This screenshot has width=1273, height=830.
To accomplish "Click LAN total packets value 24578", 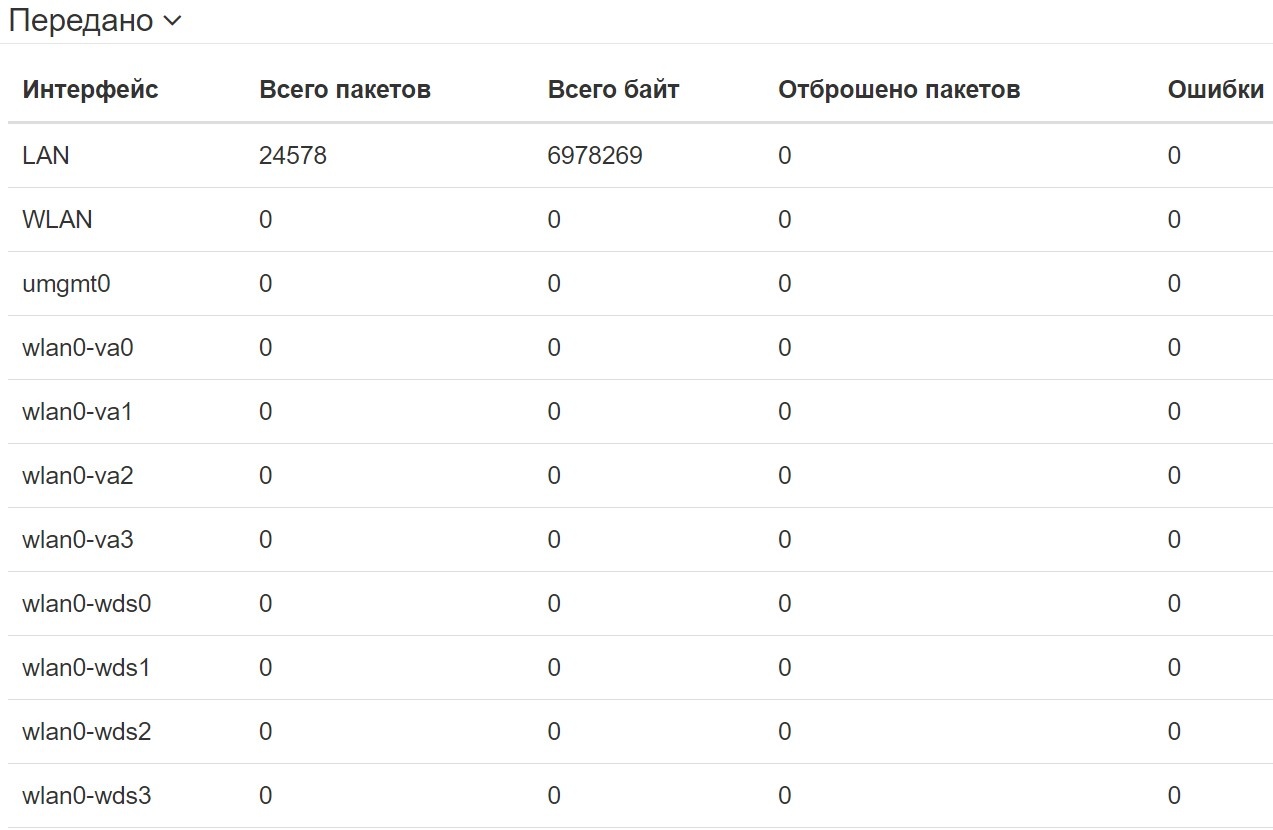I will click(292, 155).
